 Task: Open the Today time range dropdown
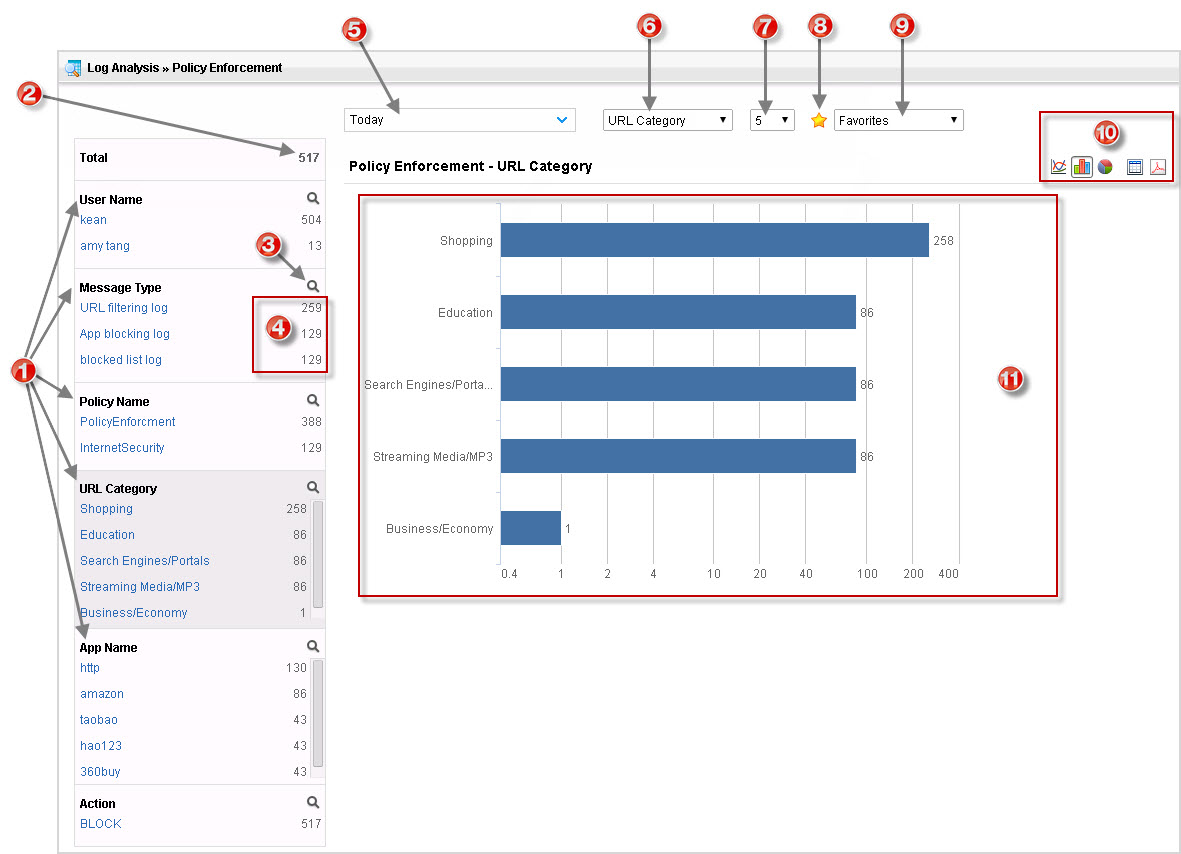point(459,120)
